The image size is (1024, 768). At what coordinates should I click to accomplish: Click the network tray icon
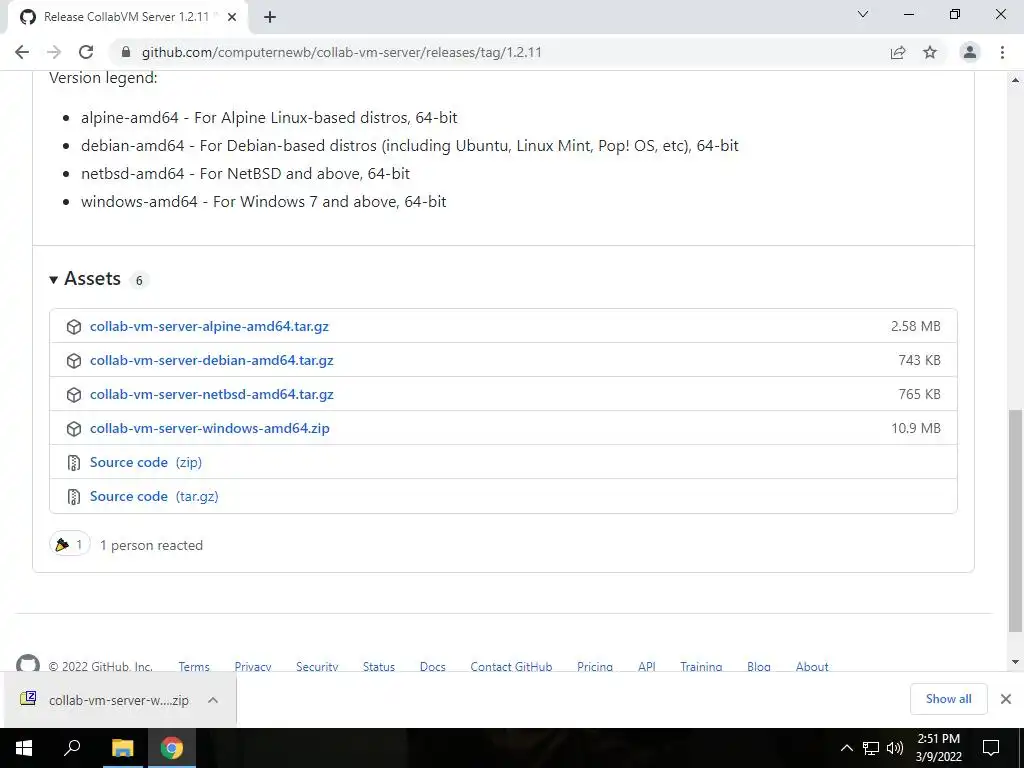871,748
